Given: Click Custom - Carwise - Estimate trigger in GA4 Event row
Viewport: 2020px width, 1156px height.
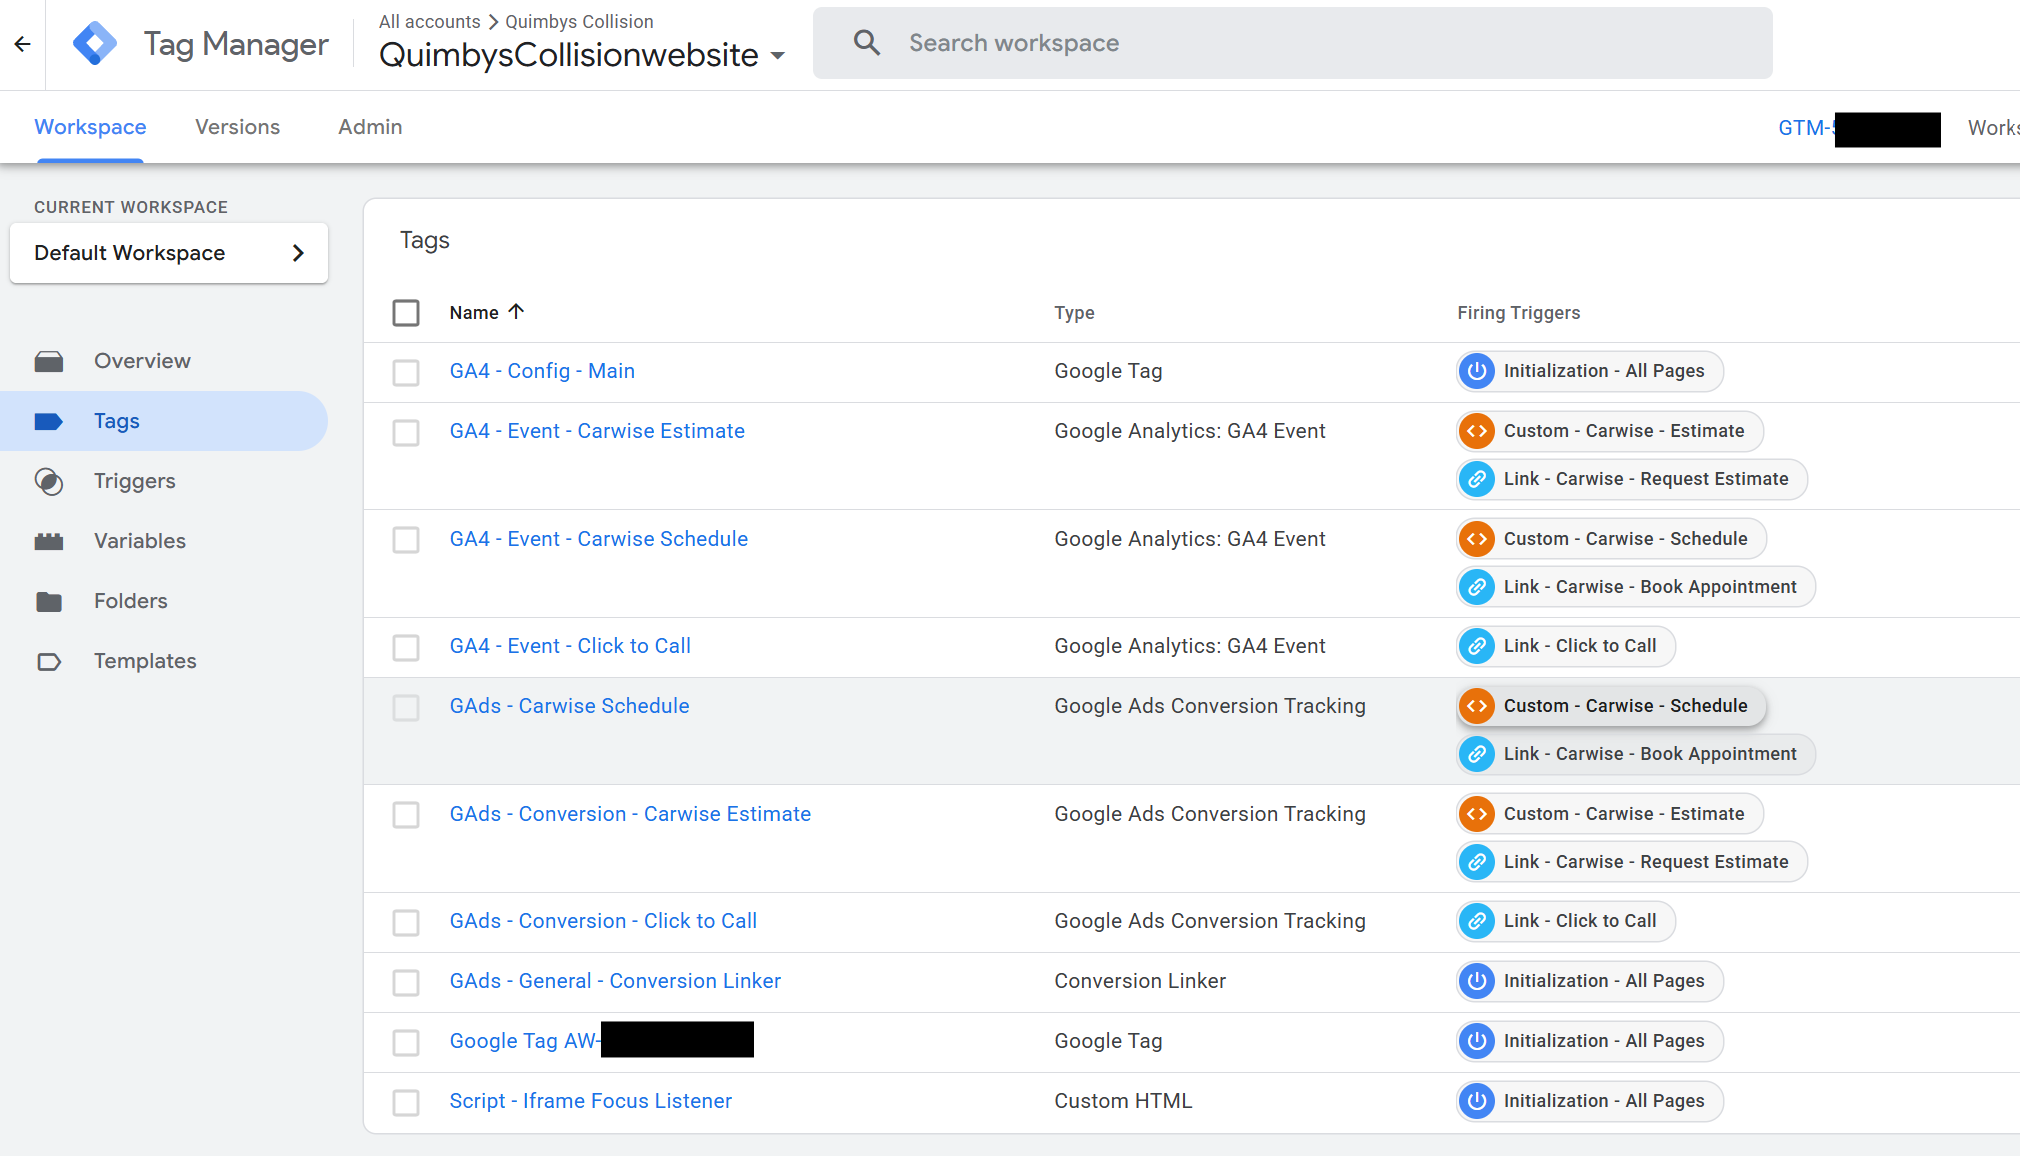Looking at the screenshot, I should point(1610,431).
